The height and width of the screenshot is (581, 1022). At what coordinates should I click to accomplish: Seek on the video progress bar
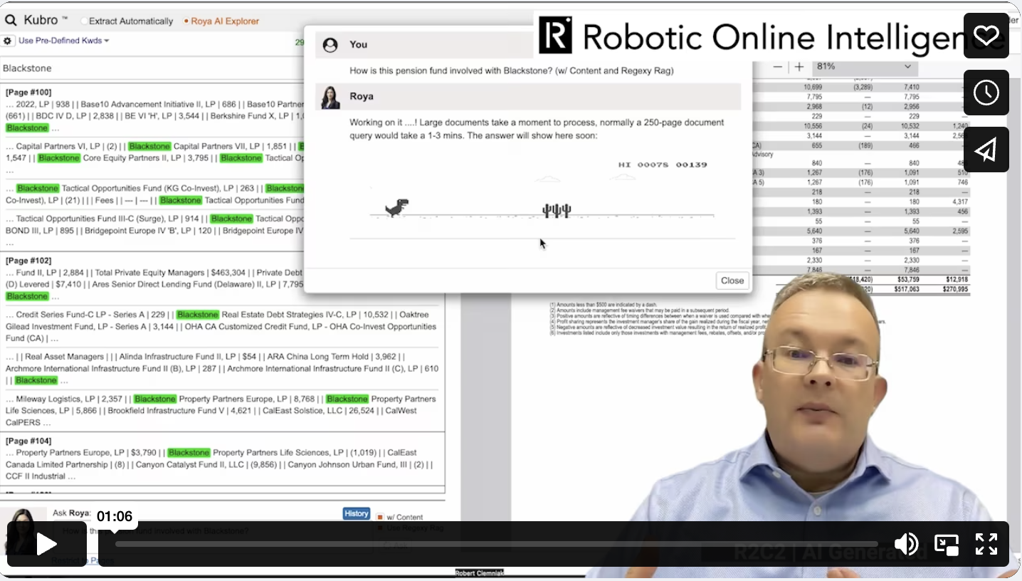pyautogui.click(x=495, y=544)
